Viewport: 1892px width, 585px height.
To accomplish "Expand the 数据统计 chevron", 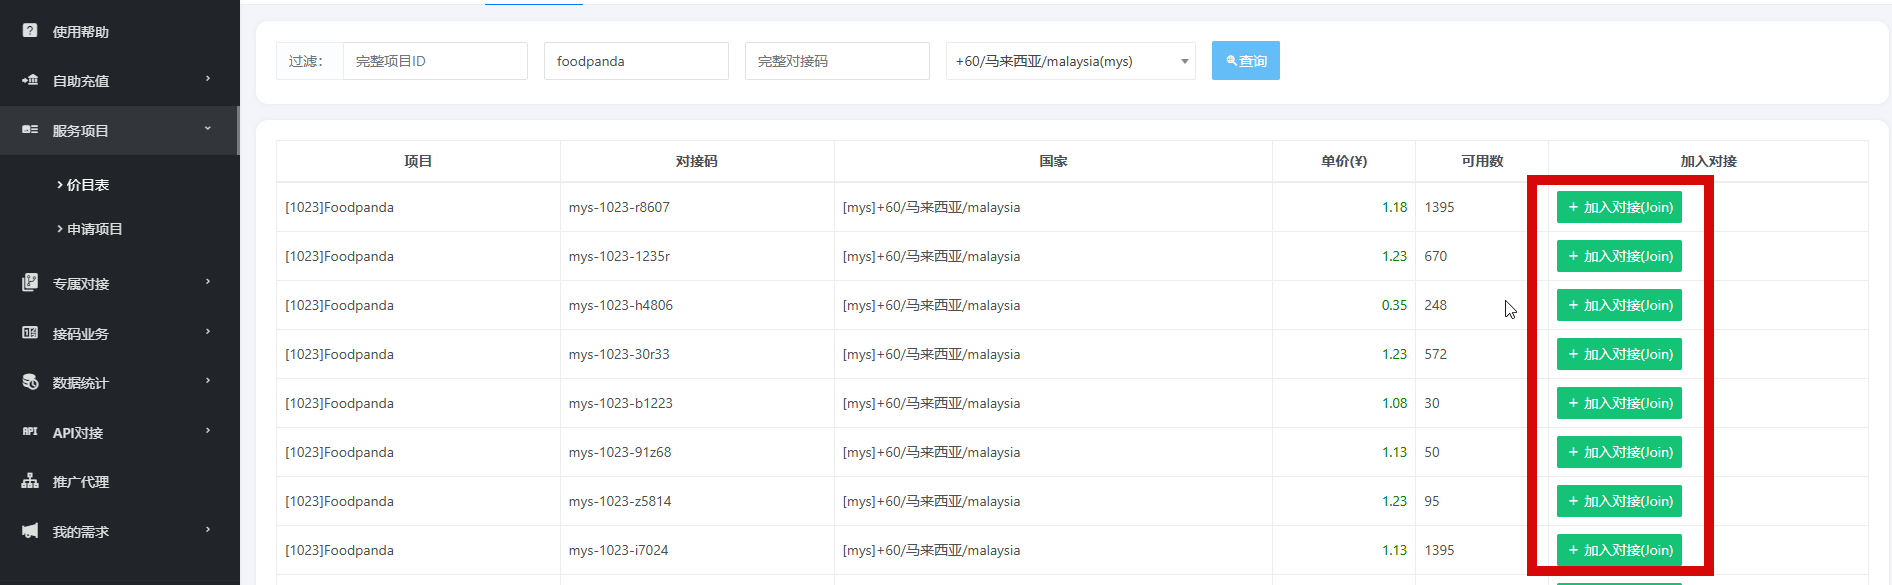I will [208, 381].
